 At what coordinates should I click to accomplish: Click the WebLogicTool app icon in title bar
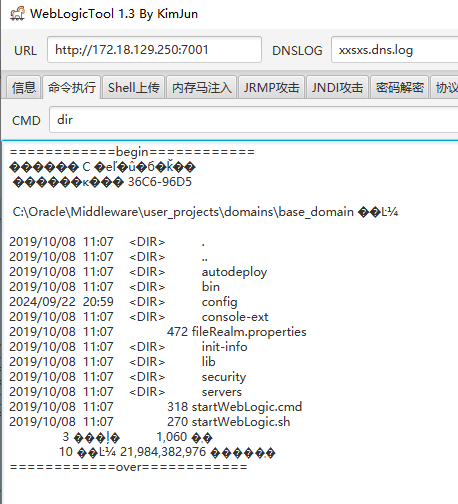17,14
